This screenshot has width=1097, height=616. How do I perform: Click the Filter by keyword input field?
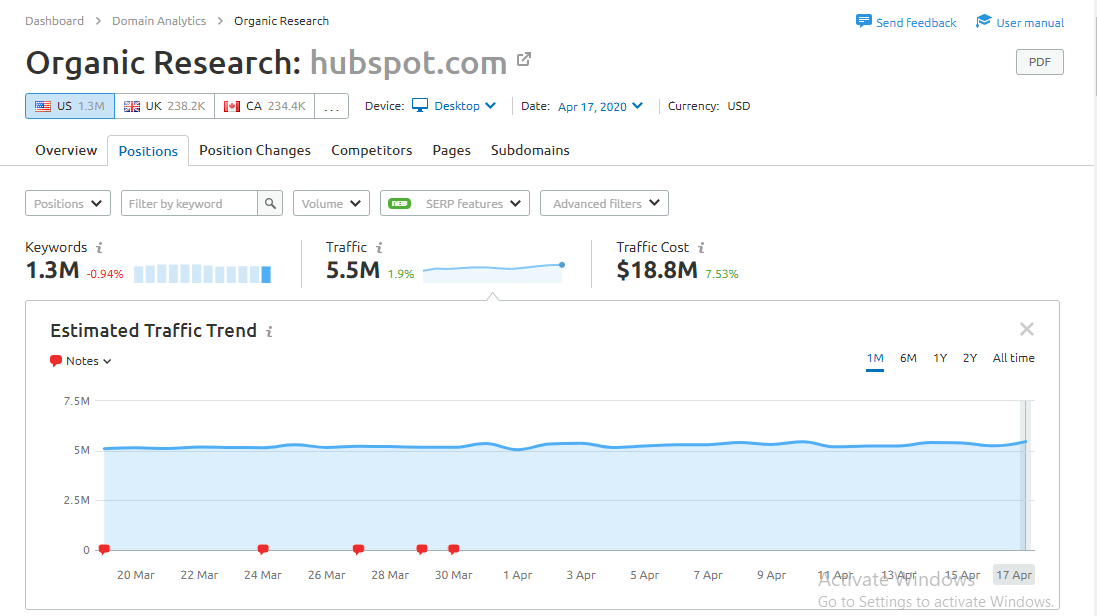point(190,204)
